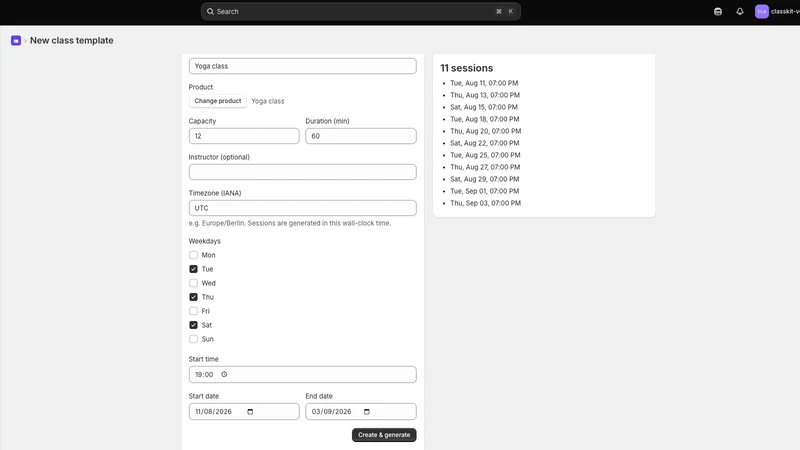
Task: Select session Sat, Aug 15, 07:00 PM
Action: 484,107
